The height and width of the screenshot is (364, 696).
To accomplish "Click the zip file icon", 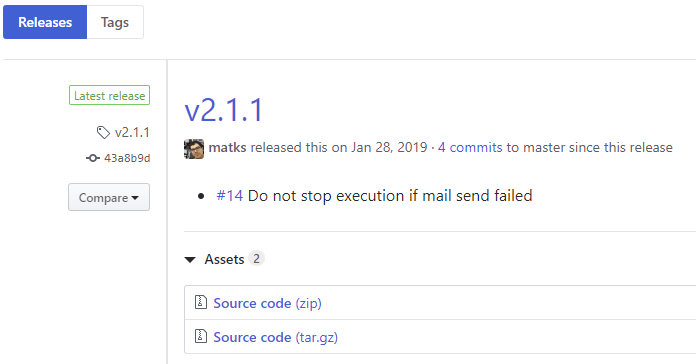I will (201, 302).
